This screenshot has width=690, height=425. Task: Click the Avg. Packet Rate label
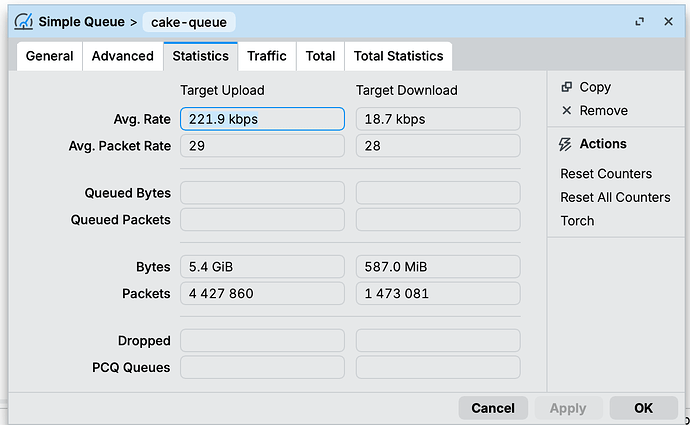click(120, 146)
